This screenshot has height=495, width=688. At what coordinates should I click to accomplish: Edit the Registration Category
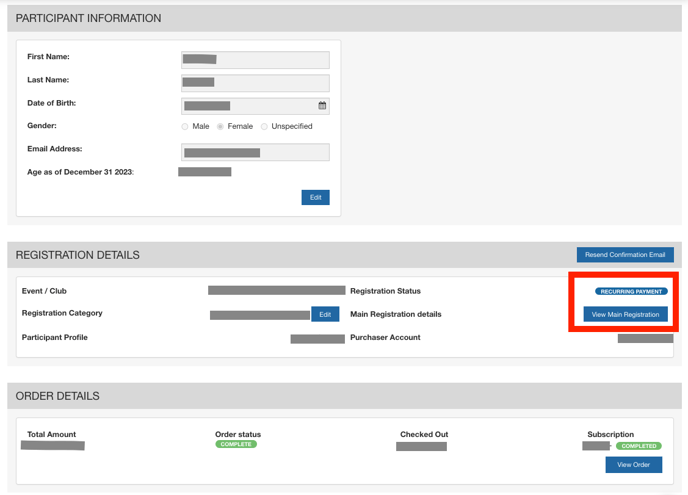tap(325, 314)
